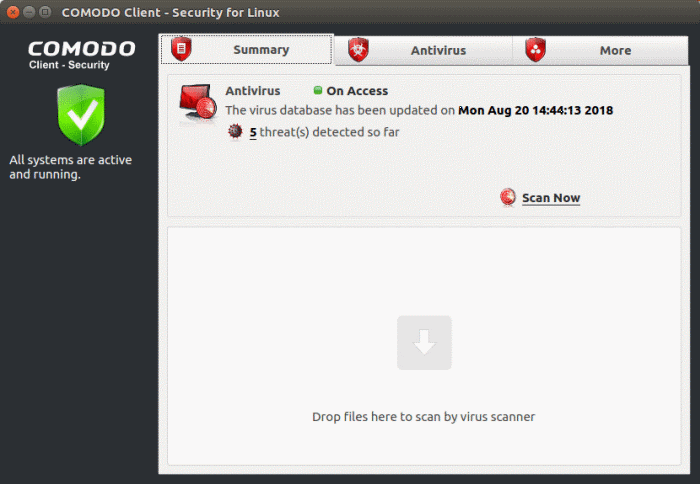The image size is (700, 484).
Task: Minimize the COMODO Client window
Action: coord(29,12)
